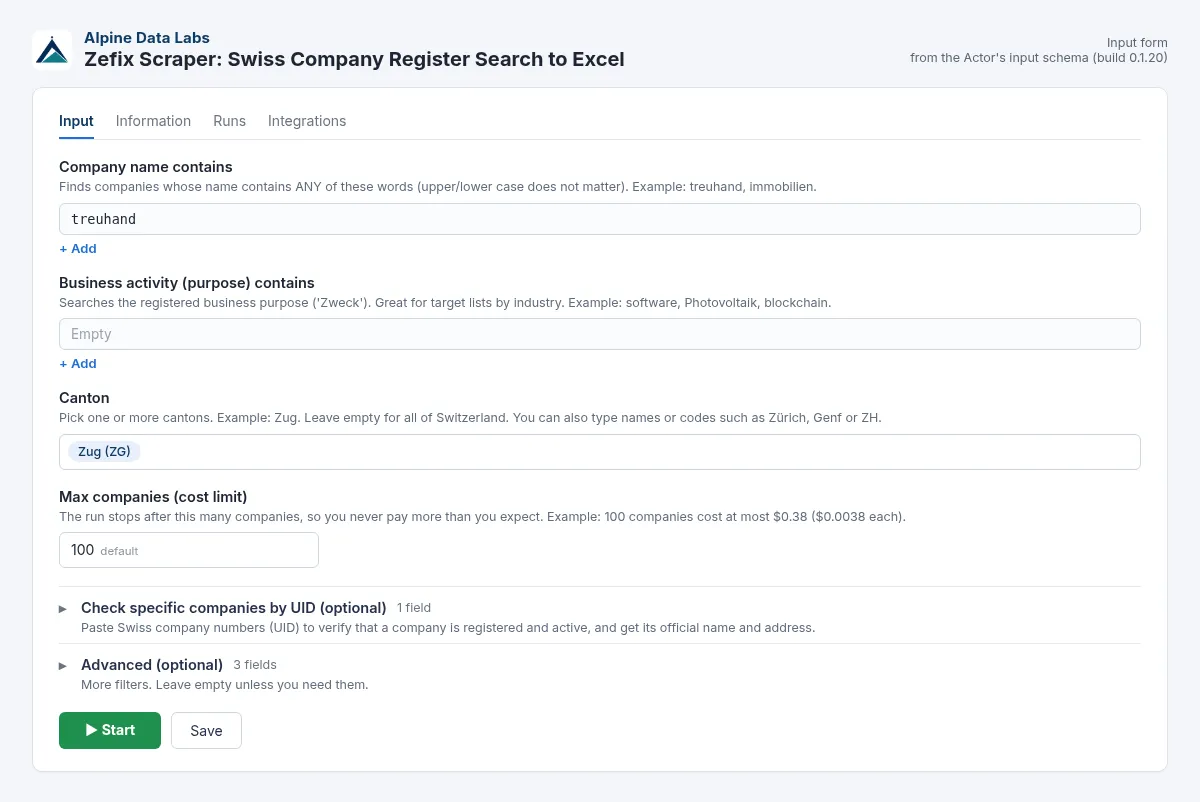The width and height of the screenshot is (1200, 802).
Task: Click the 'Paste Swiss company numbers (UID)' description
Action: 448,628
